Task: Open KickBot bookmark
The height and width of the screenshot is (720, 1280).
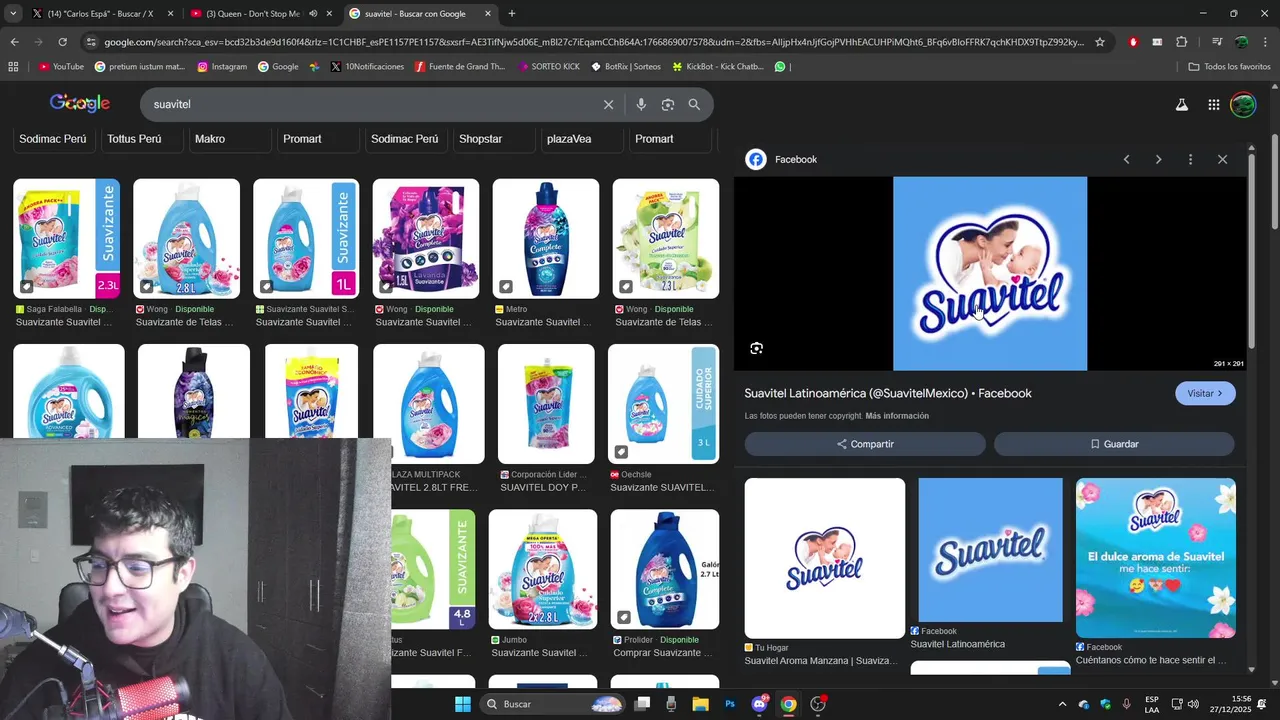Action: (x=718, y=67)
